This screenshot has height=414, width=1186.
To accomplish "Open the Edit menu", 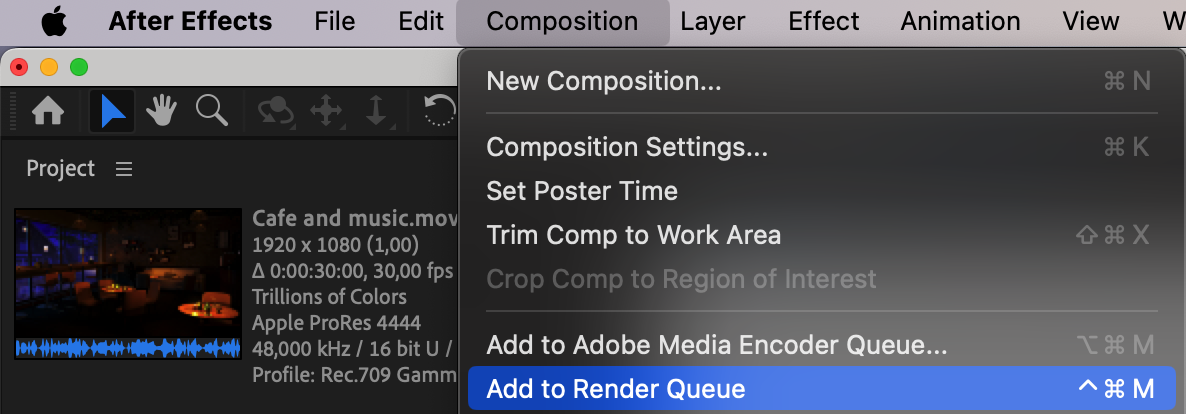I will [421, 21].
